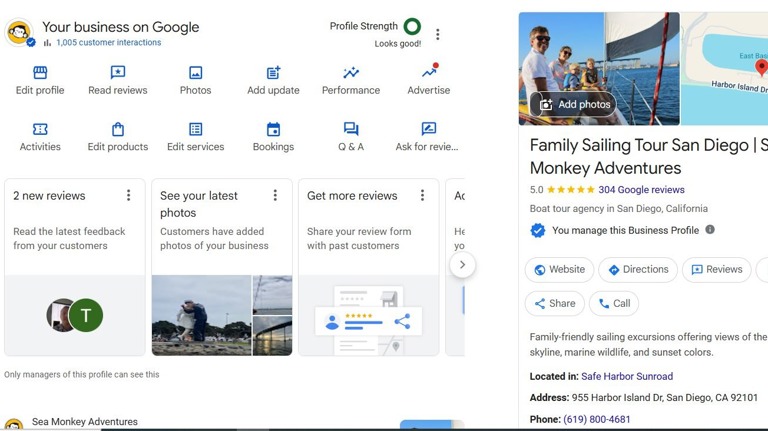
Task: Click the Share button
Action: click(554, 303)
